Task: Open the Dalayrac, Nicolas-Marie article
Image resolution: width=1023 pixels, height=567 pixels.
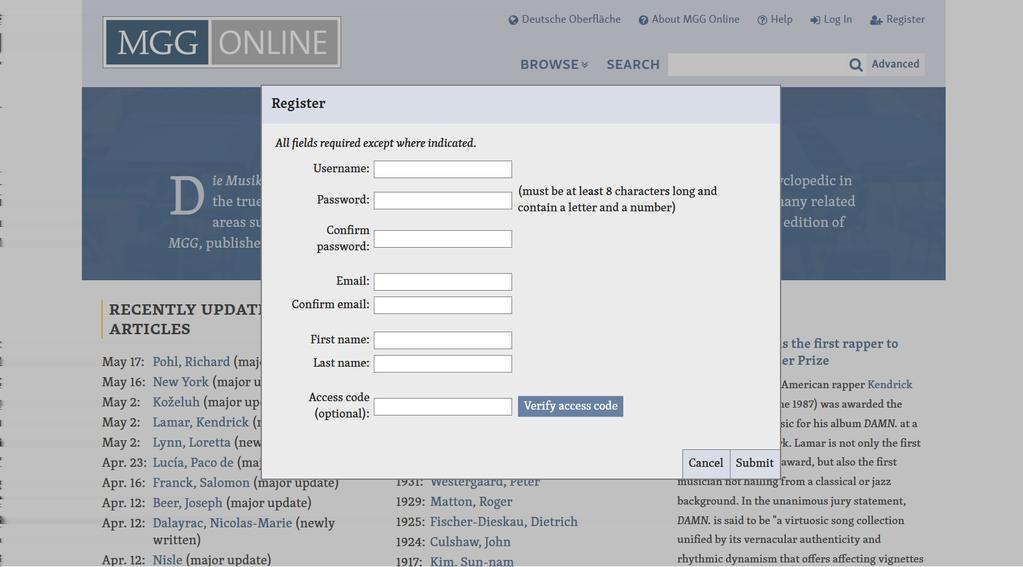Action: 222,523
